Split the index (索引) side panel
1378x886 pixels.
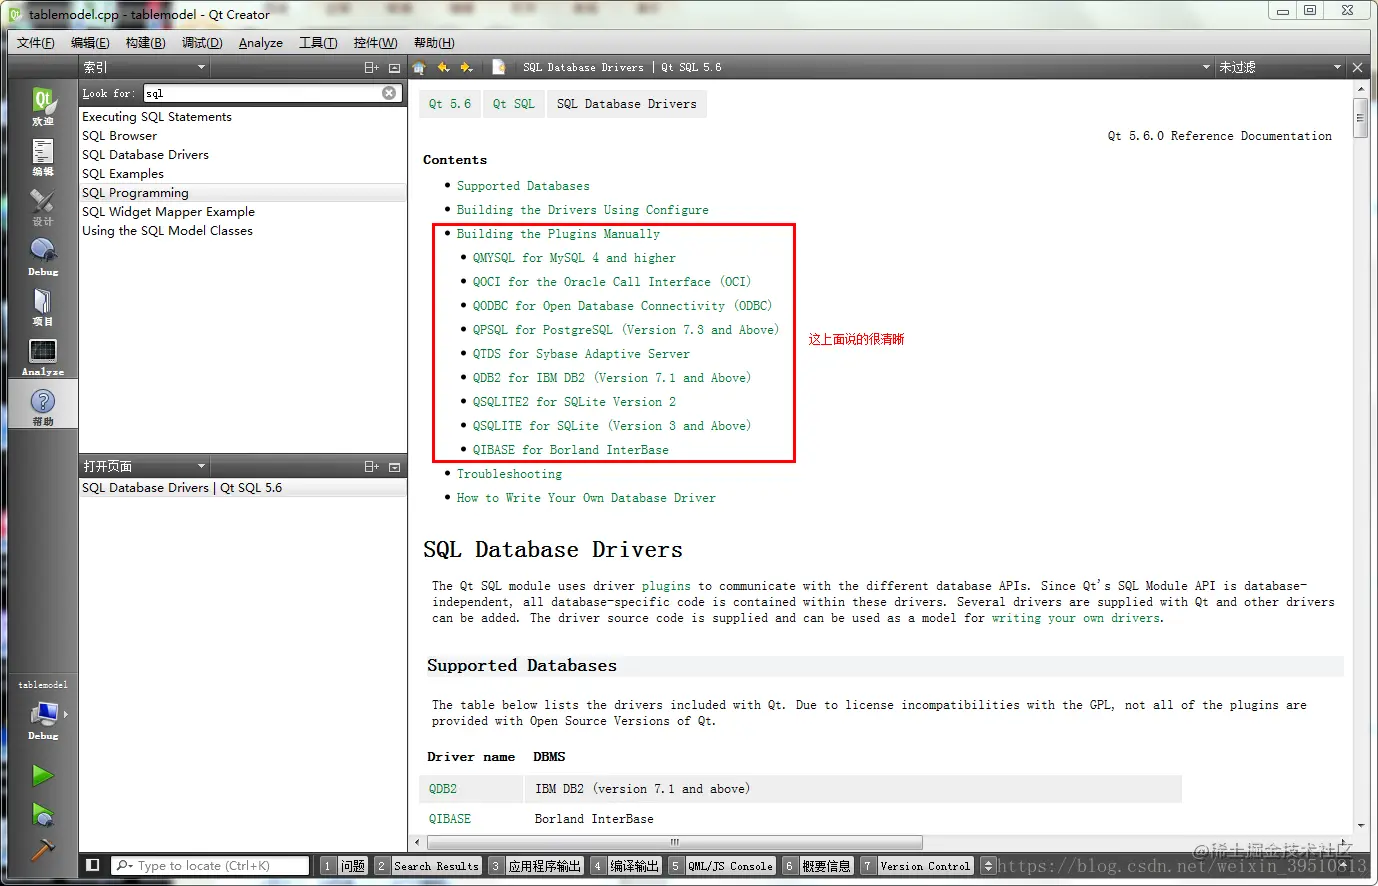tap(371, 67)
